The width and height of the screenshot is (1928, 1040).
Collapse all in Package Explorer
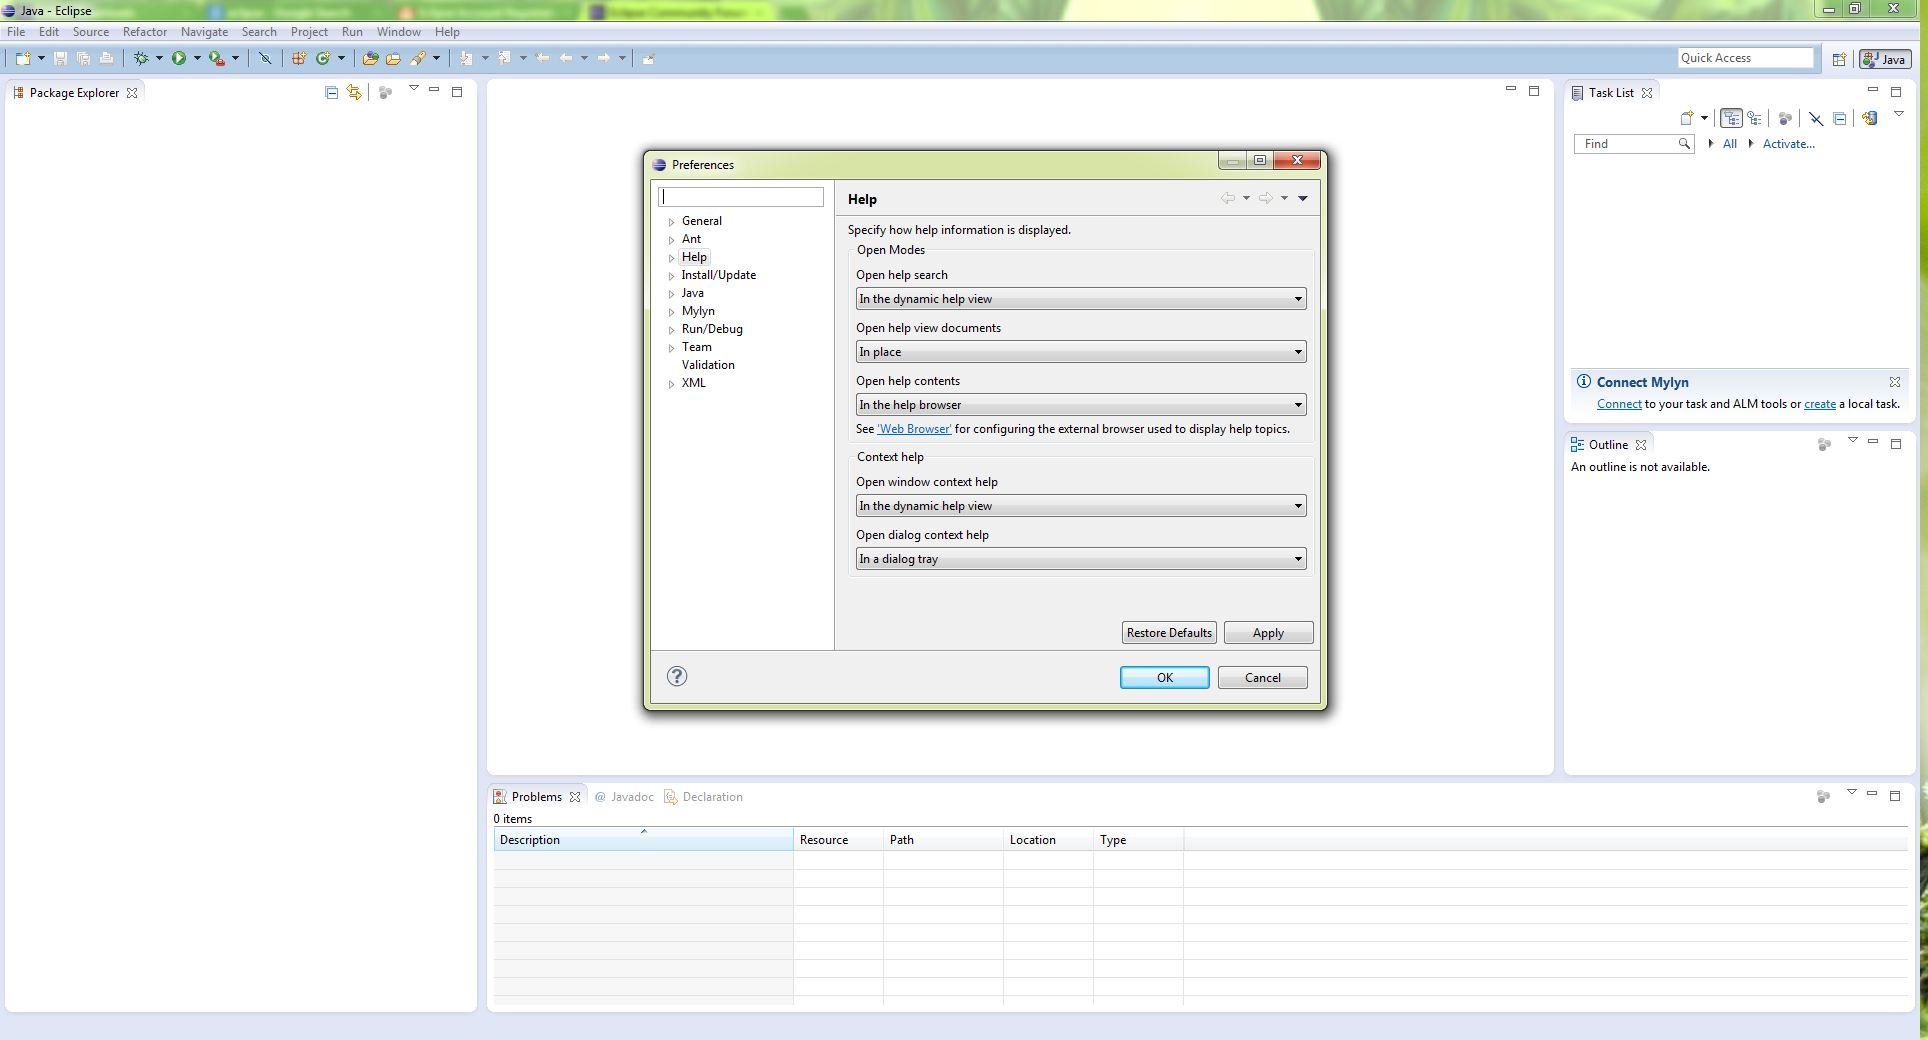pyautogui.click(x=331, y=93)
